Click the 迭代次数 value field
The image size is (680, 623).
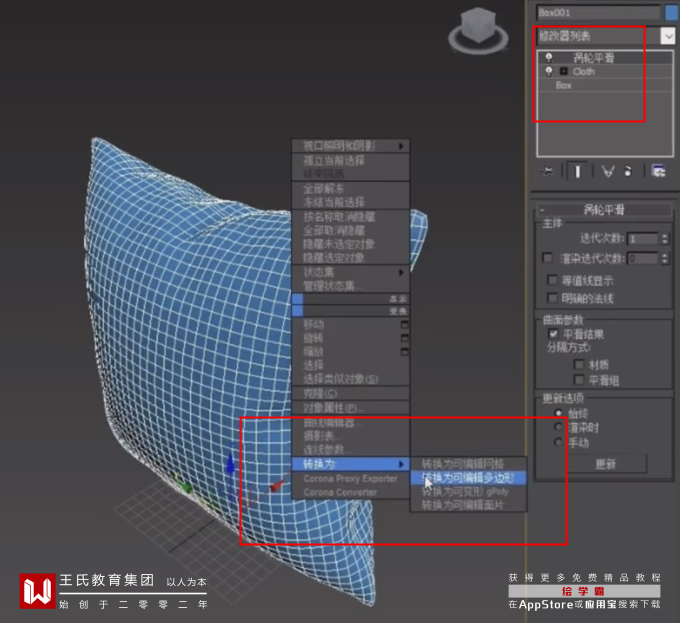click(x=644, y=238)
